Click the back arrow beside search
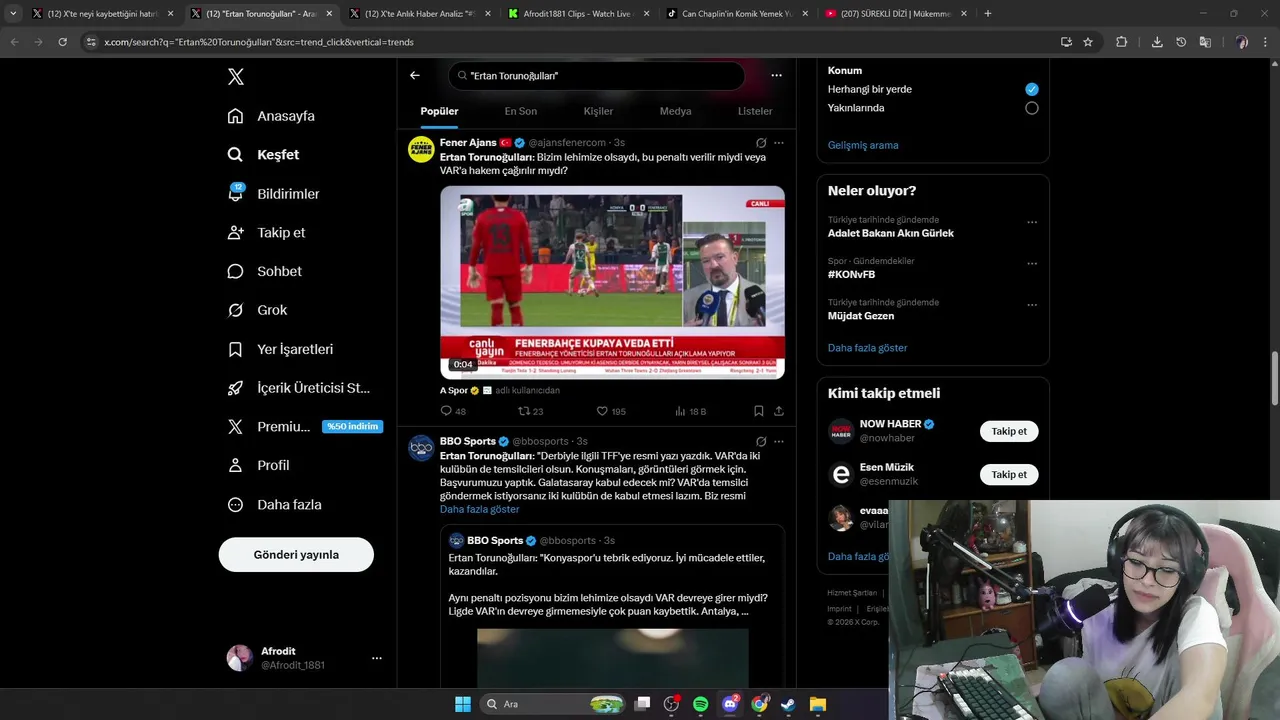The height and width of the screenshot is (720, 1280). (415, 75)
